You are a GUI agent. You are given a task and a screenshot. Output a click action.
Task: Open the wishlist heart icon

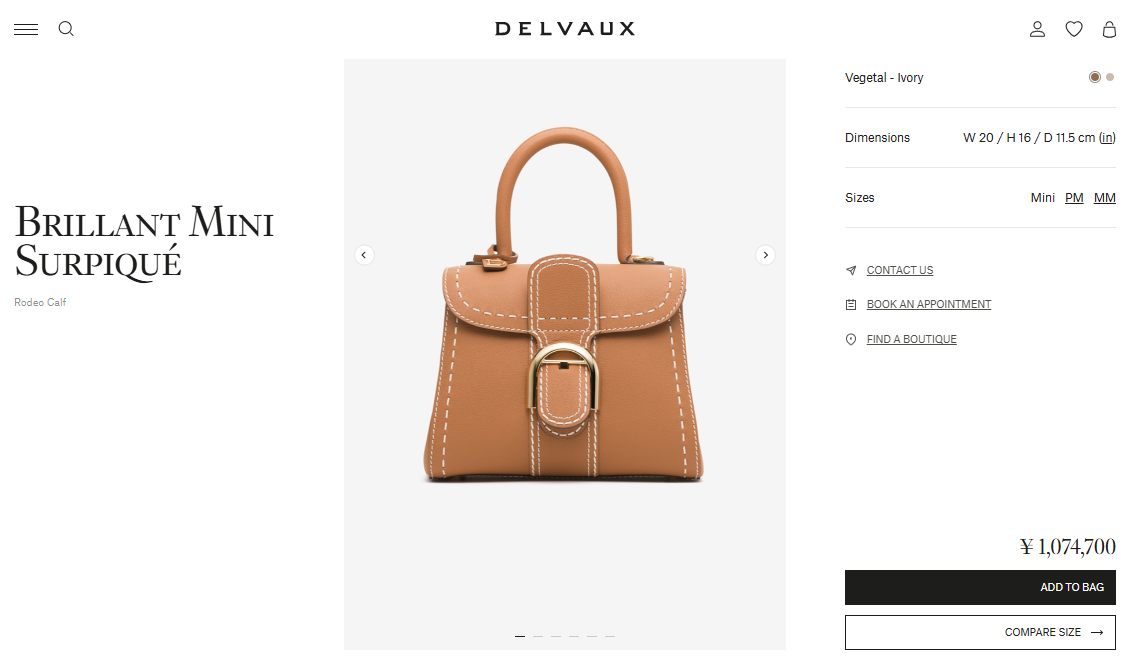(1074, 29)
